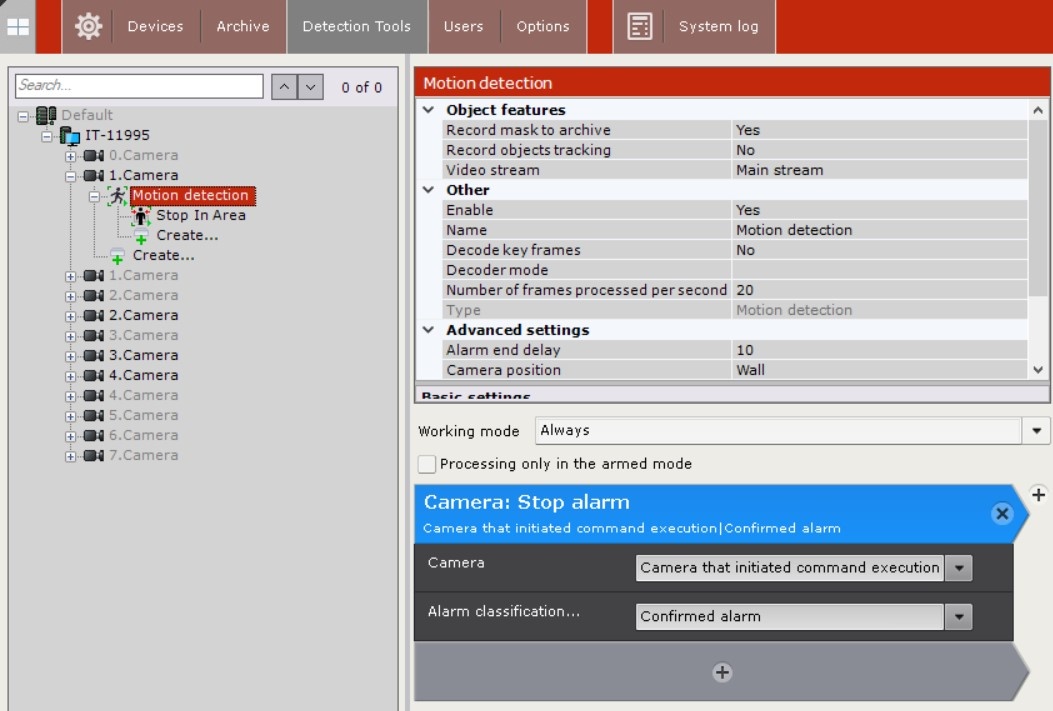Screen dimensions: 1053x711
Task: Open settings via the gear icon
Action: (88, 26)
